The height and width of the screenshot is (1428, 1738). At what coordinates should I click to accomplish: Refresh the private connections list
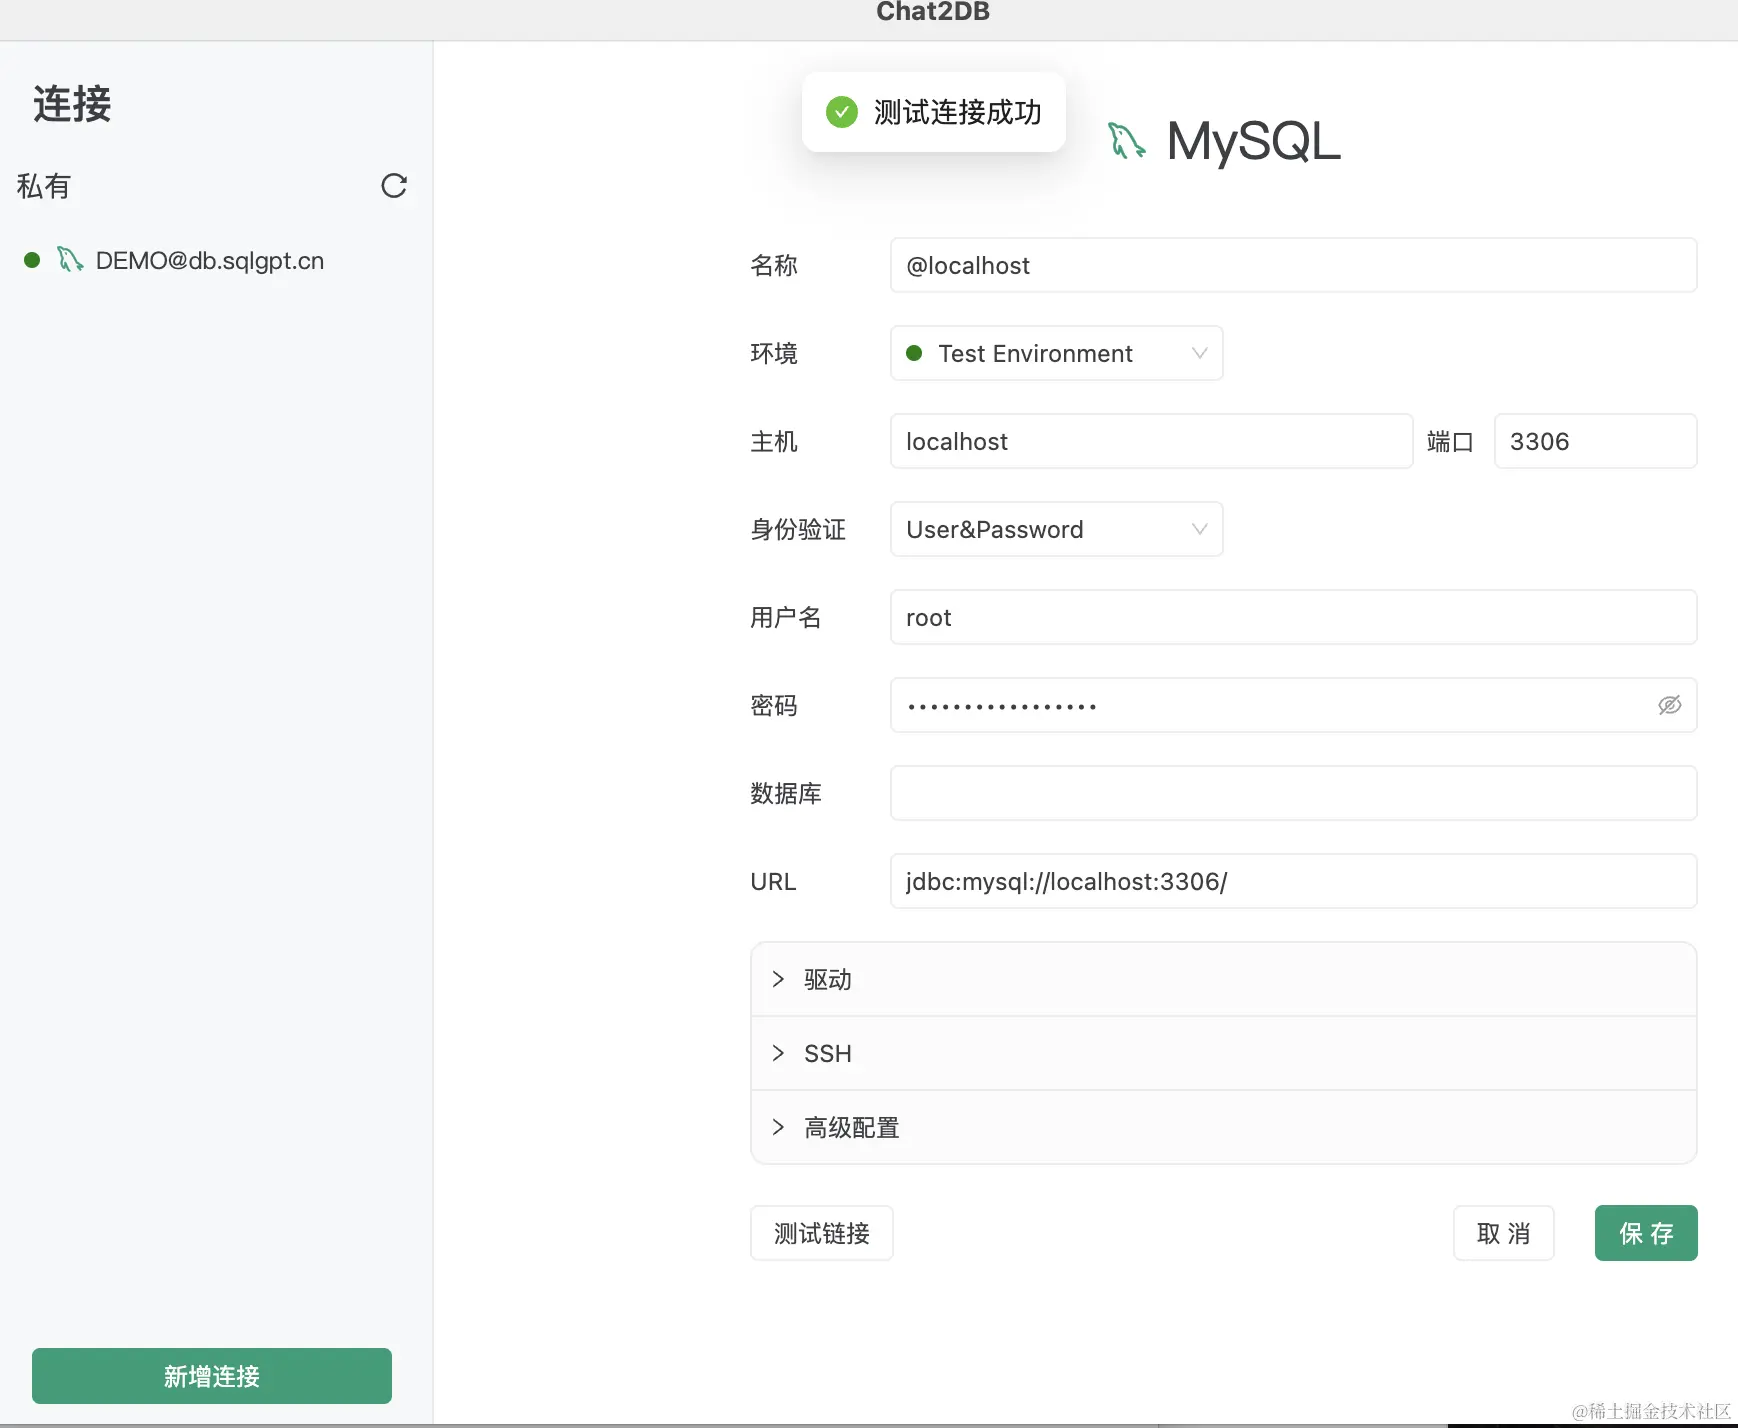(394, 186)
